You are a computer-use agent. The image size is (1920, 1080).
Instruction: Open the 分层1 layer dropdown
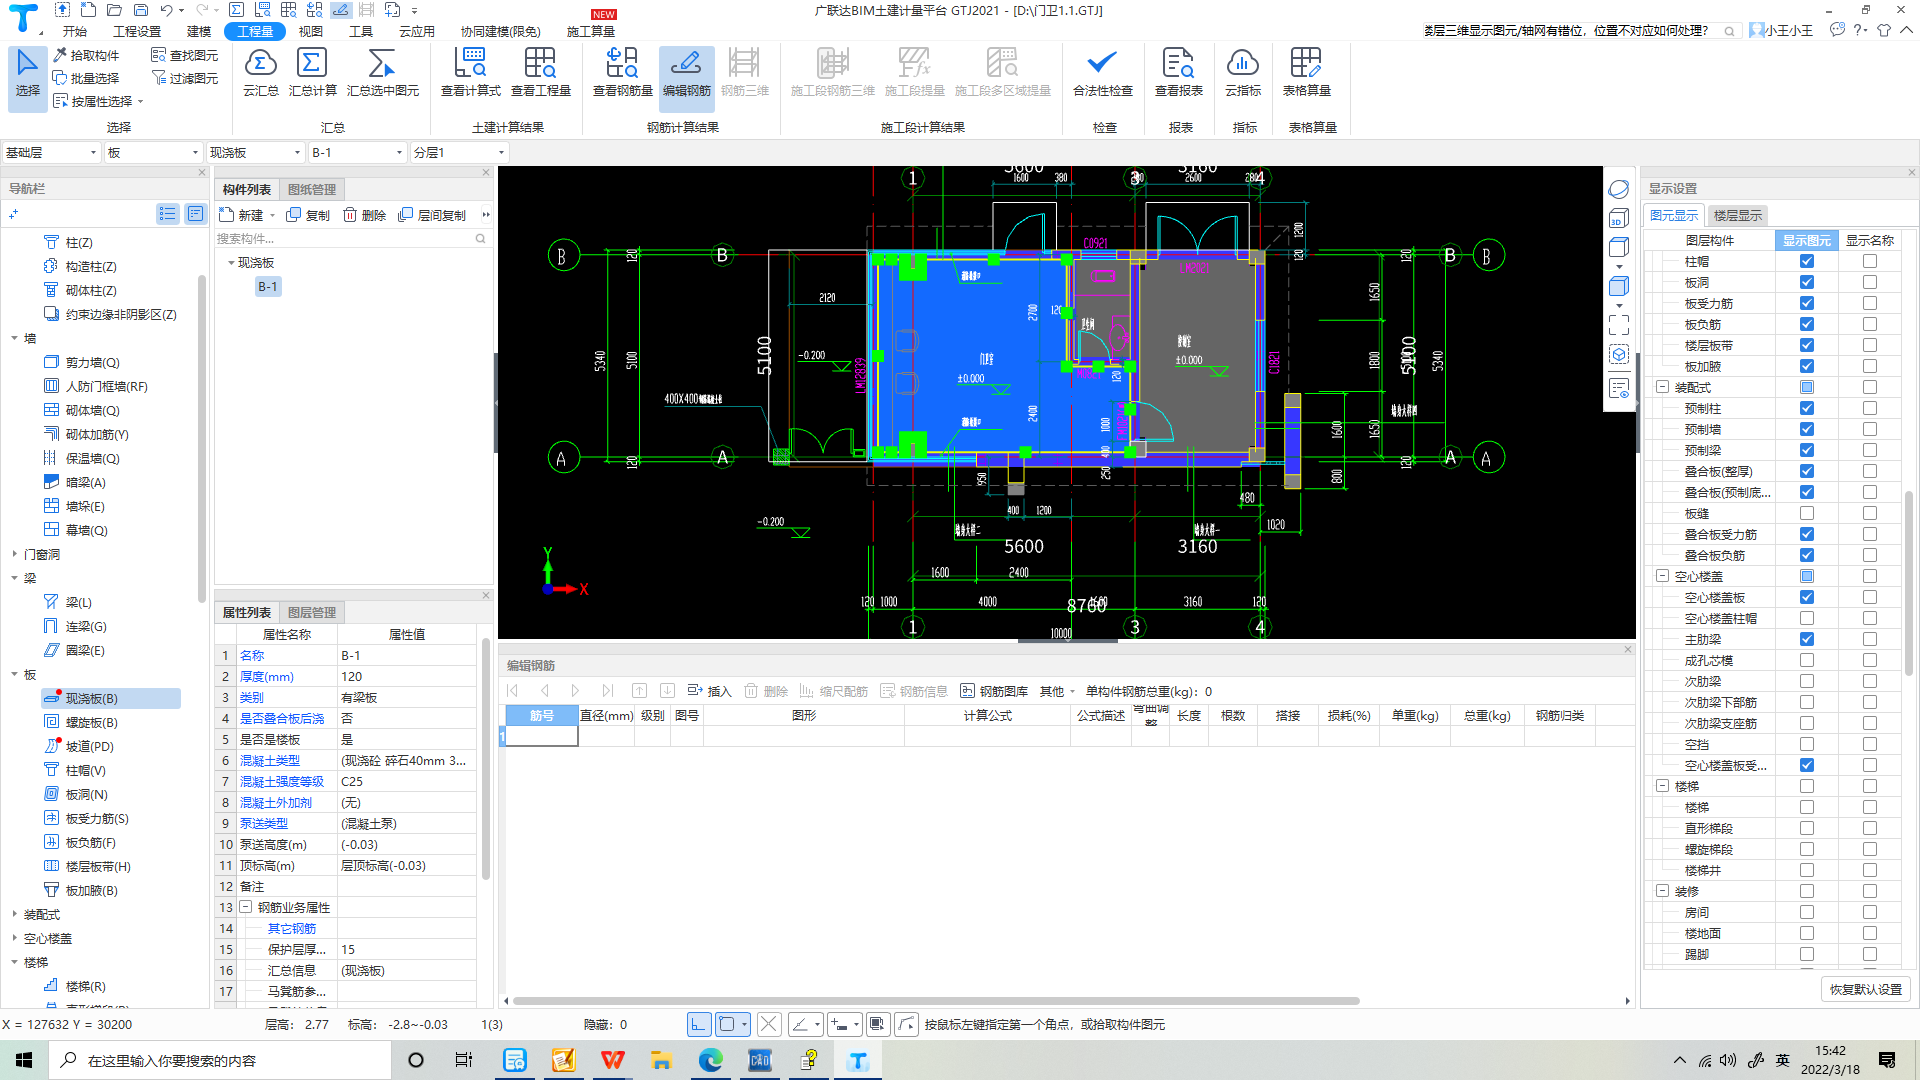coord(459,152)
